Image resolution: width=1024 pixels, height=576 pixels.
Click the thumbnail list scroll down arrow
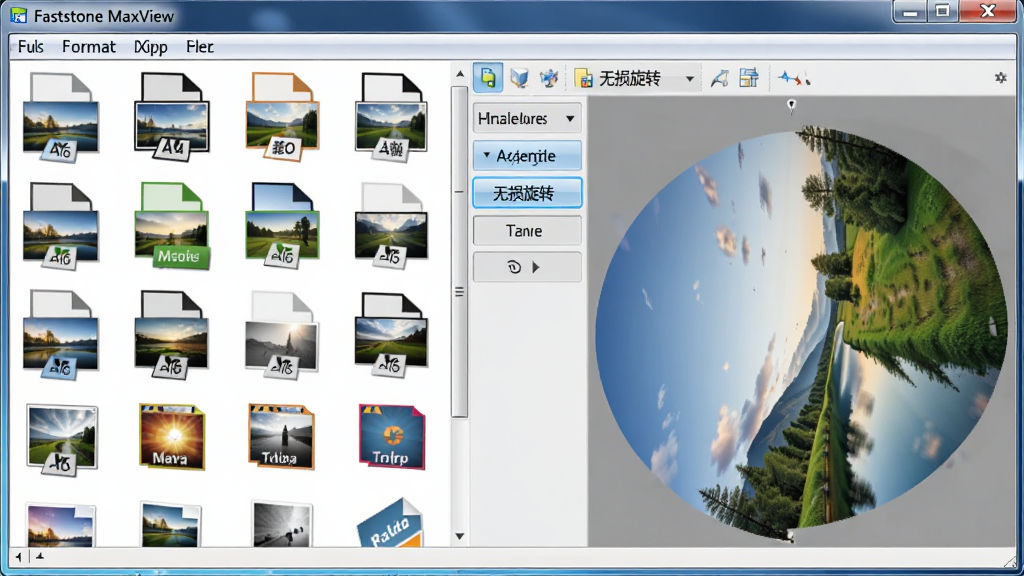[x=460, y=536]
